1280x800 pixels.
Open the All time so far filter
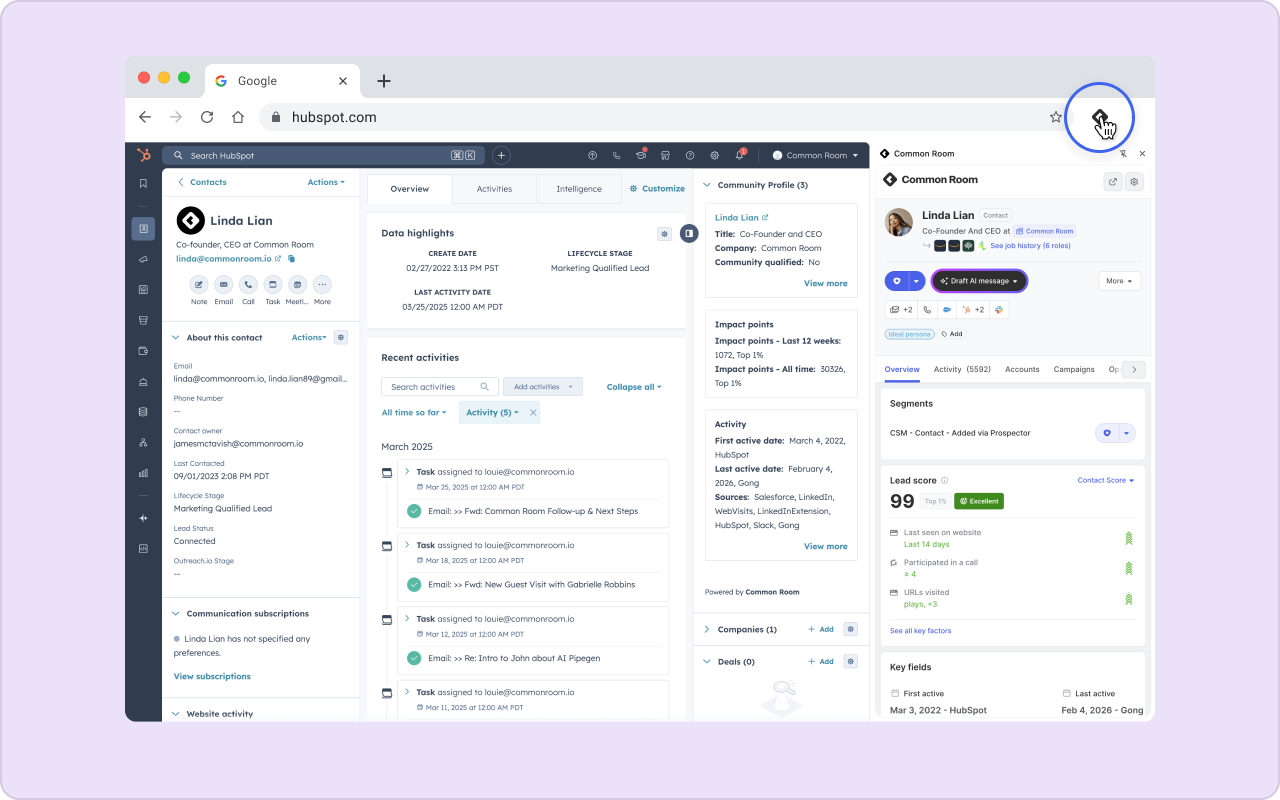point(415,412)
